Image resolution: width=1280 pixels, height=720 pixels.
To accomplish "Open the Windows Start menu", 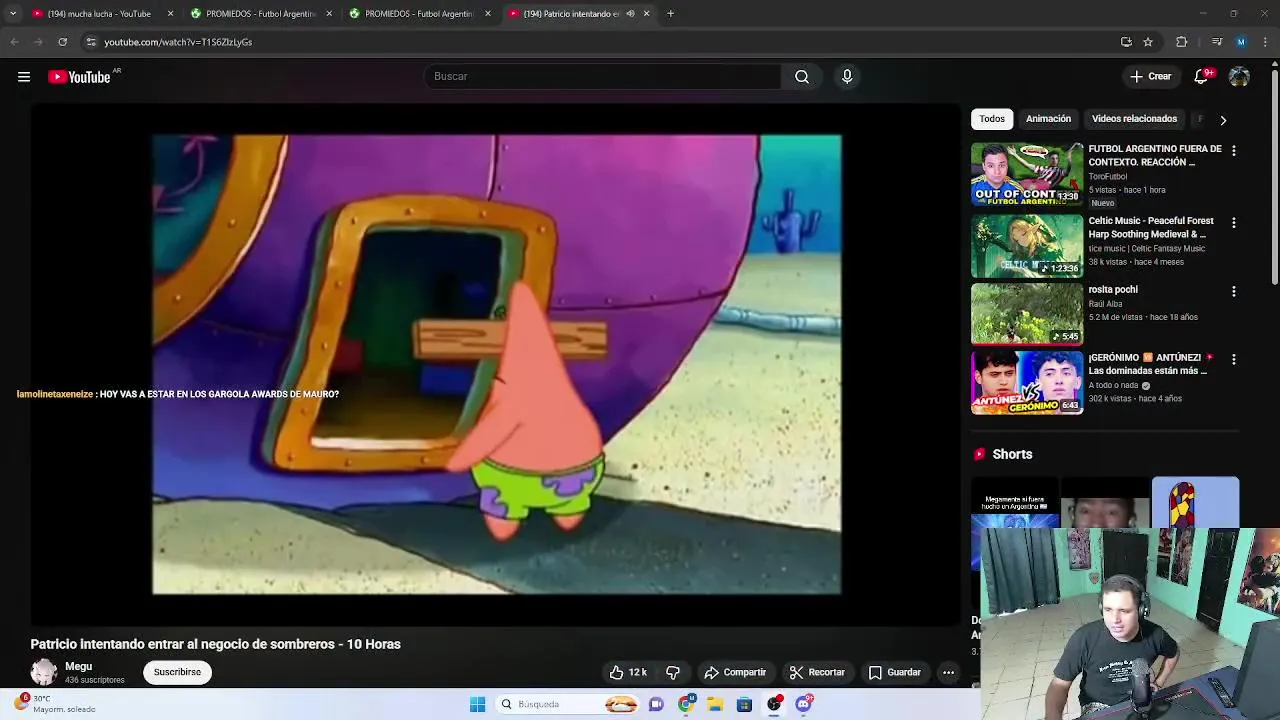I will coord(478,704).
